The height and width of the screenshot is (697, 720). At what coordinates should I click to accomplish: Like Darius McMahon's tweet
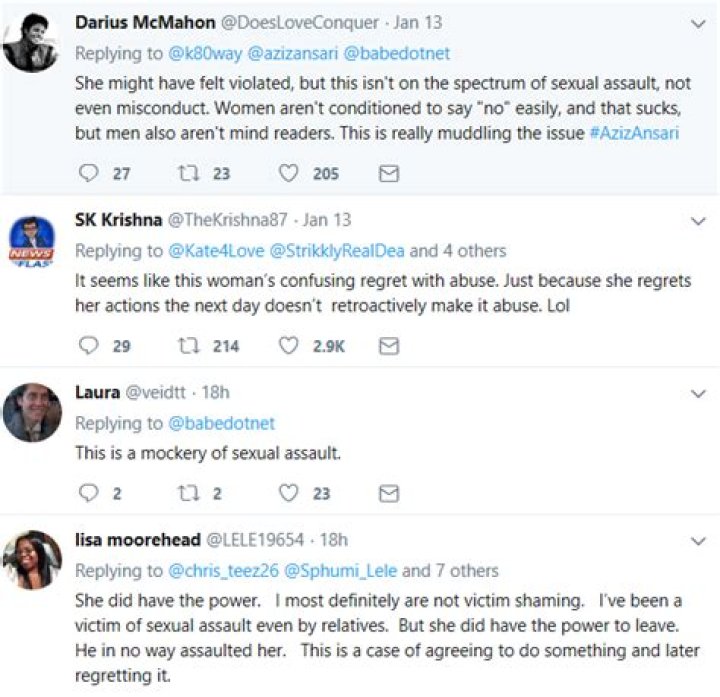tap(289, 173)
